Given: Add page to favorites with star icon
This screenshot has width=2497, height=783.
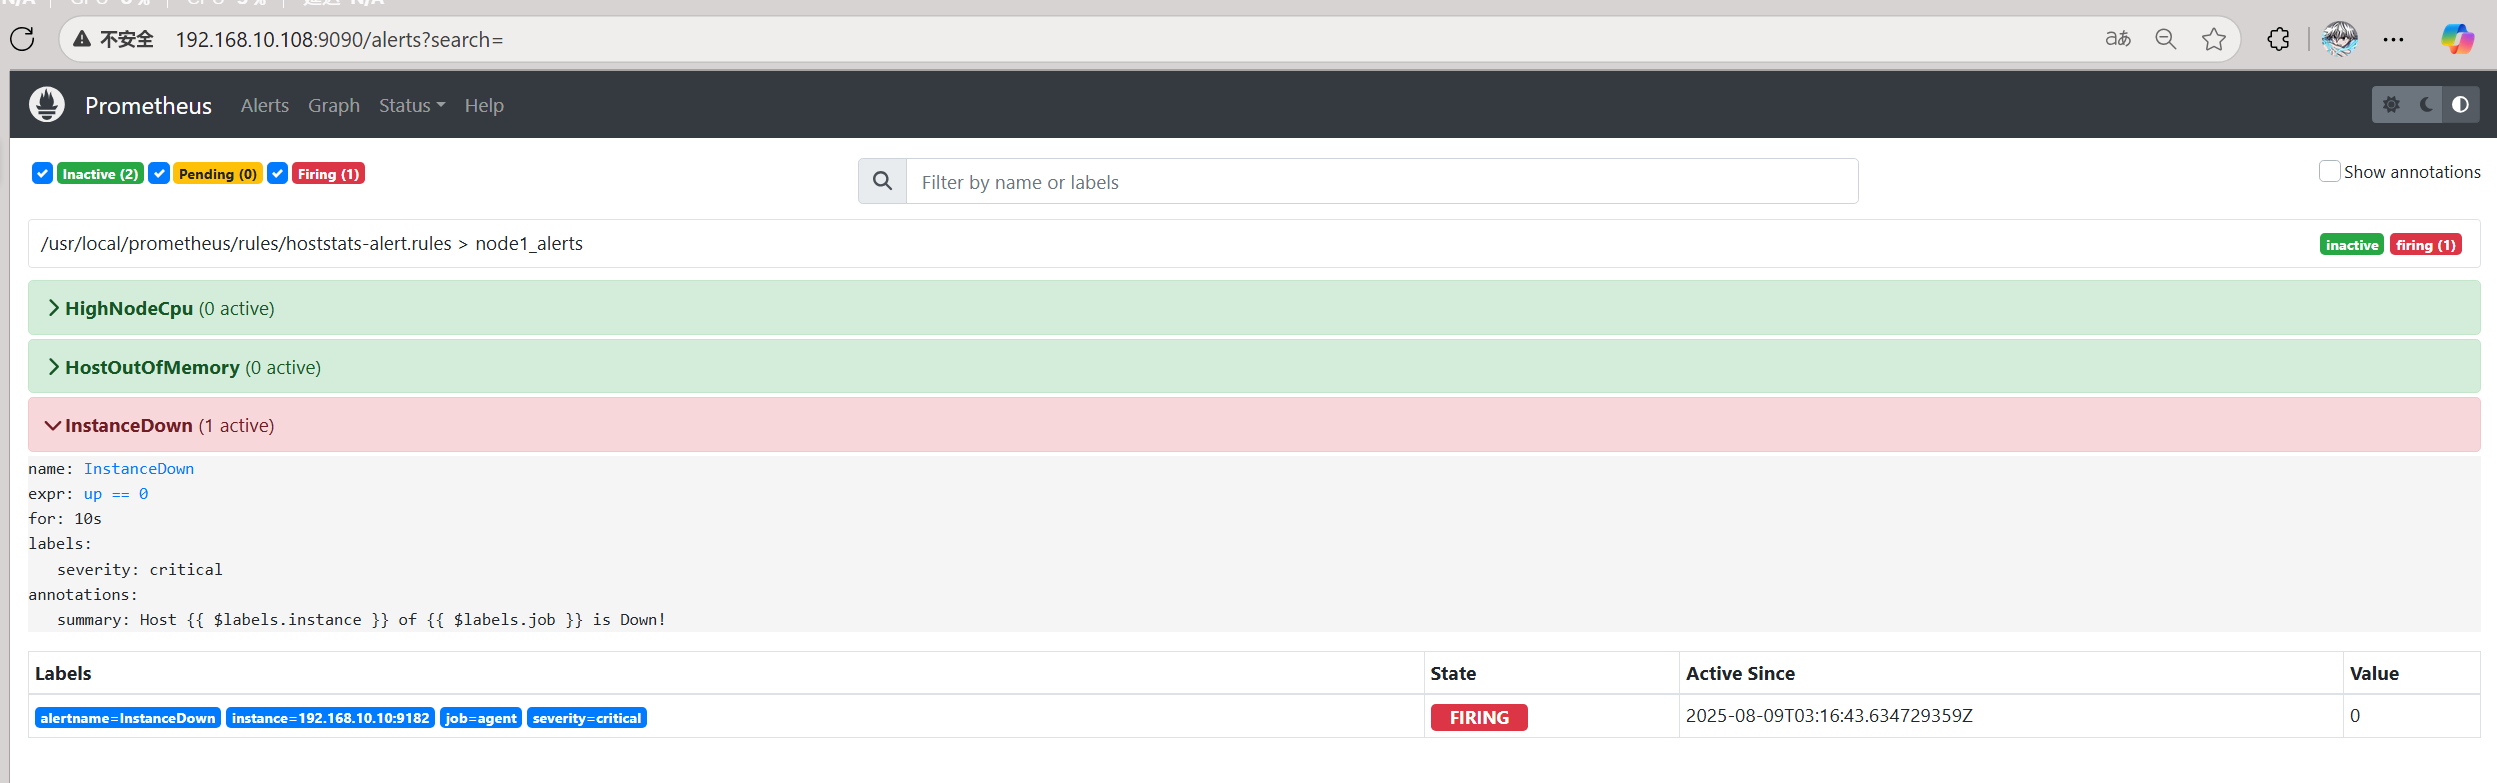Looking at the screenshot, I should tap(2214, 39).
